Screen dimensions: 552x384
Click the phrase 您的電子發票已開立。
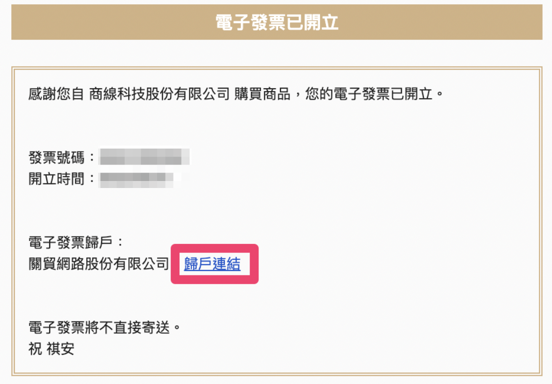(x=375, y=94)
